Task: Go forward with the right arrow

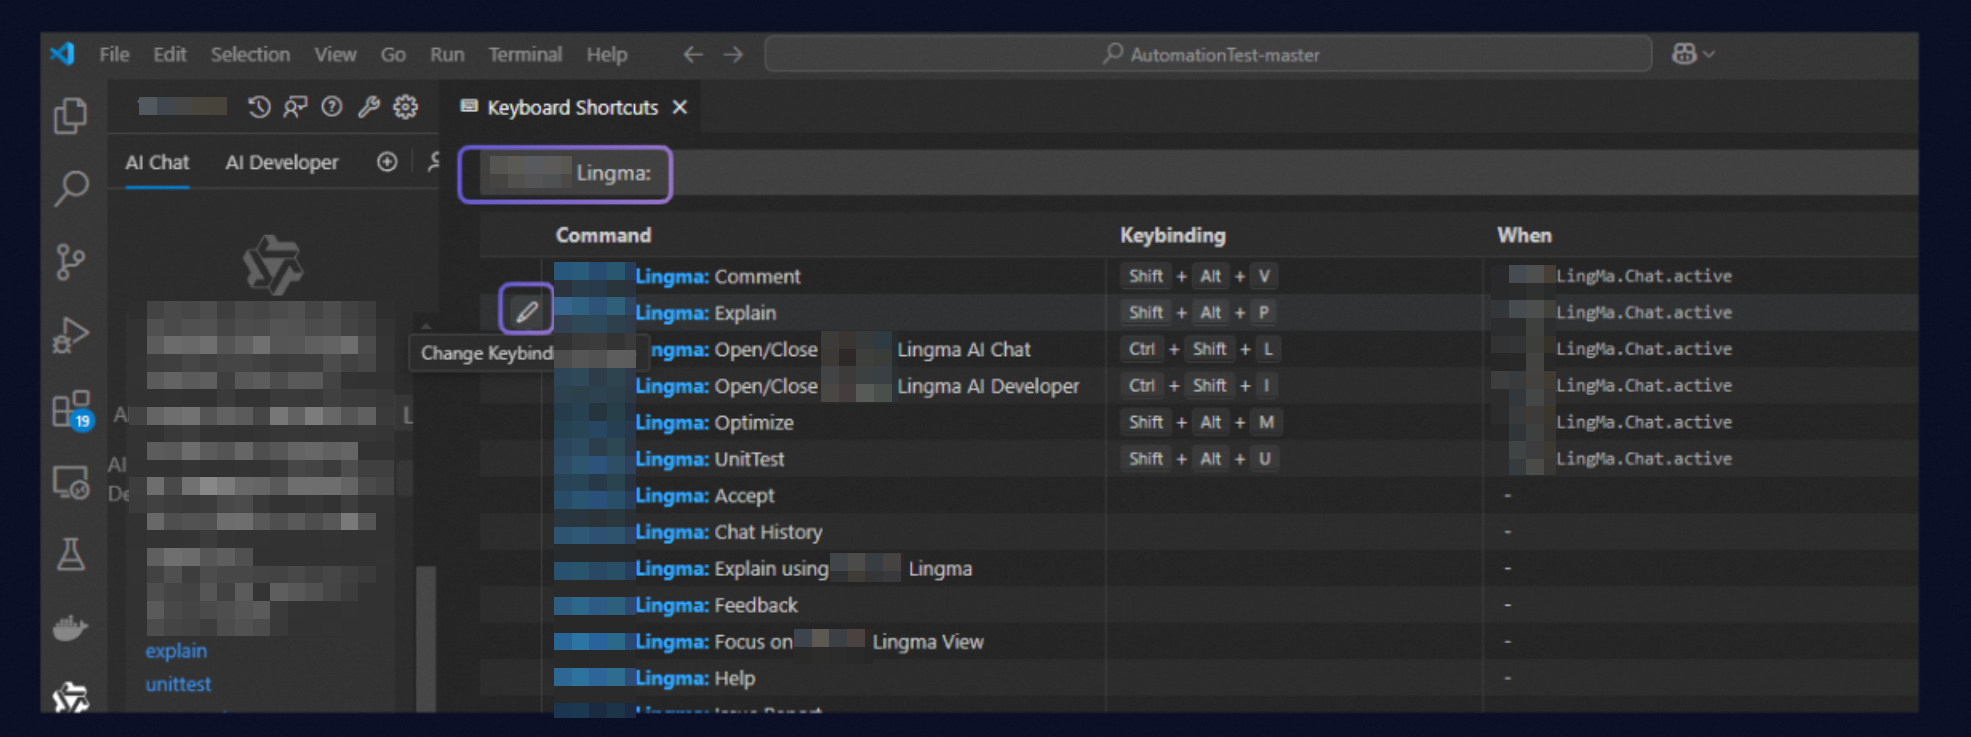Action: click(733, 54)
